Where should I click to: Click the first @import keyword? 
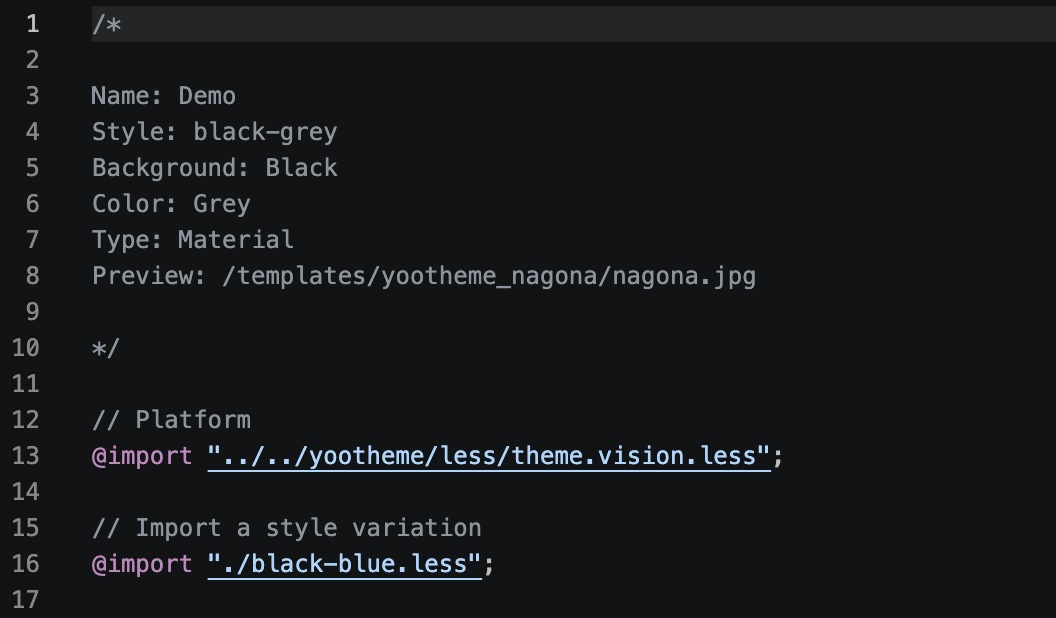142,456
